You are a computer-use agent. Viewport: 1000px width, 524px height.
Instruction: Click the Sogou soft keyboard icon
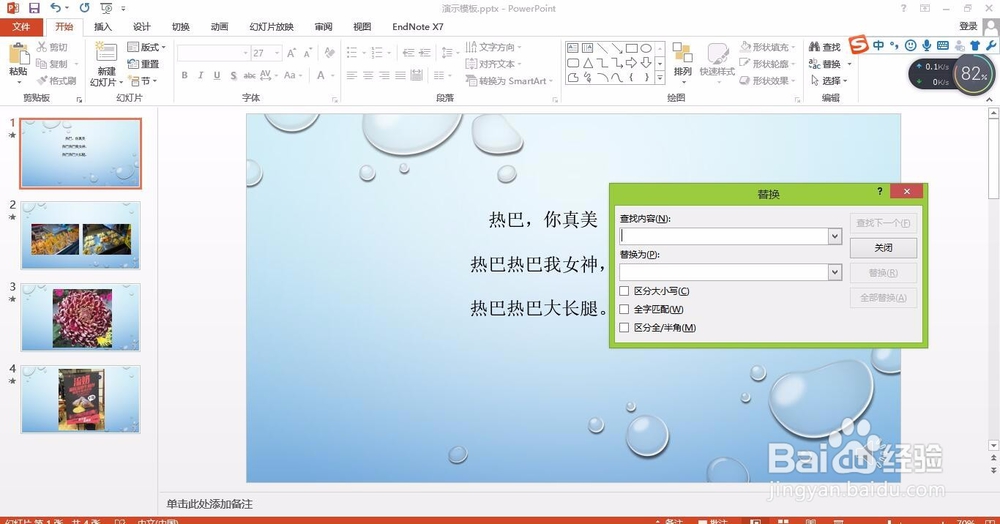point(943,45)
